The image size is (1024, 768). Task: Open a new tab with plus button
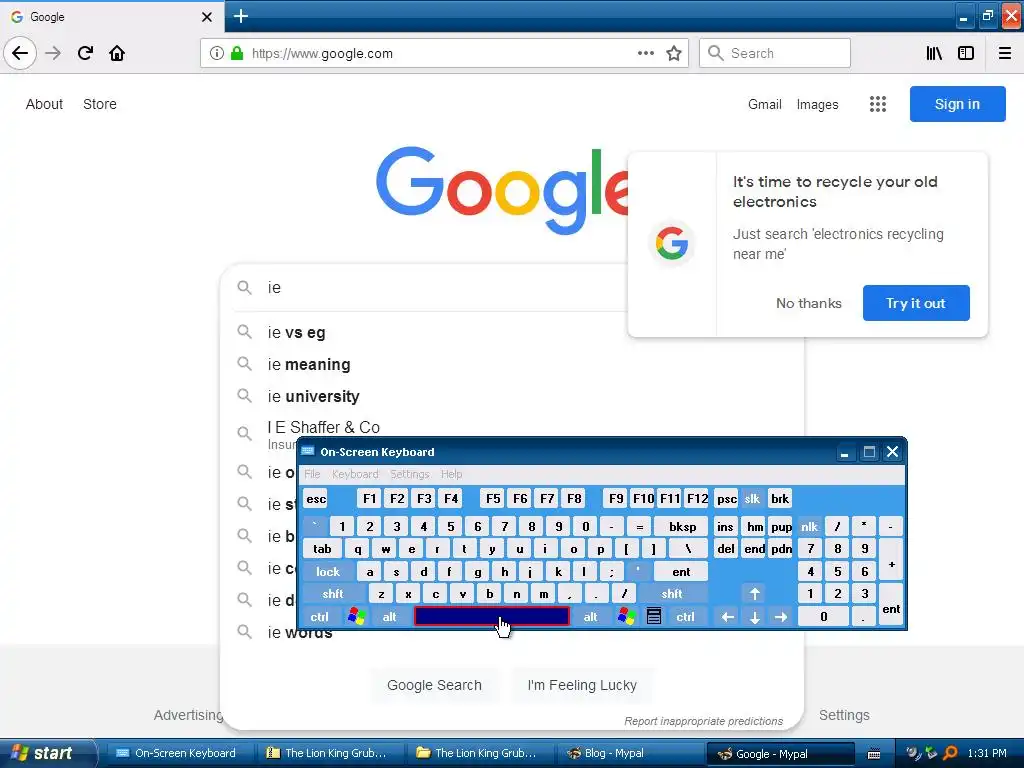coord(241,16)
